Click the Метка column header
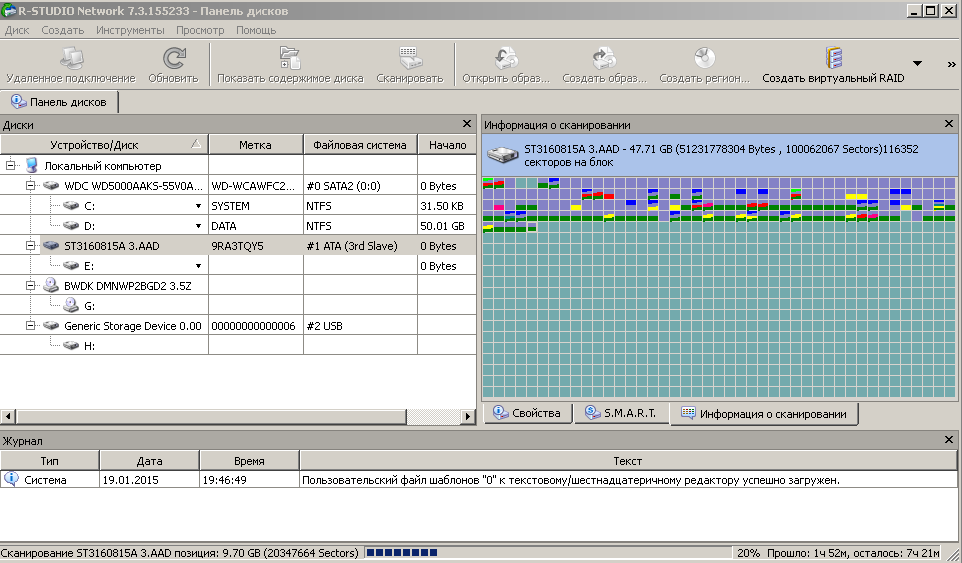Screen dimensions: 962x563 (x=255, y=145)
